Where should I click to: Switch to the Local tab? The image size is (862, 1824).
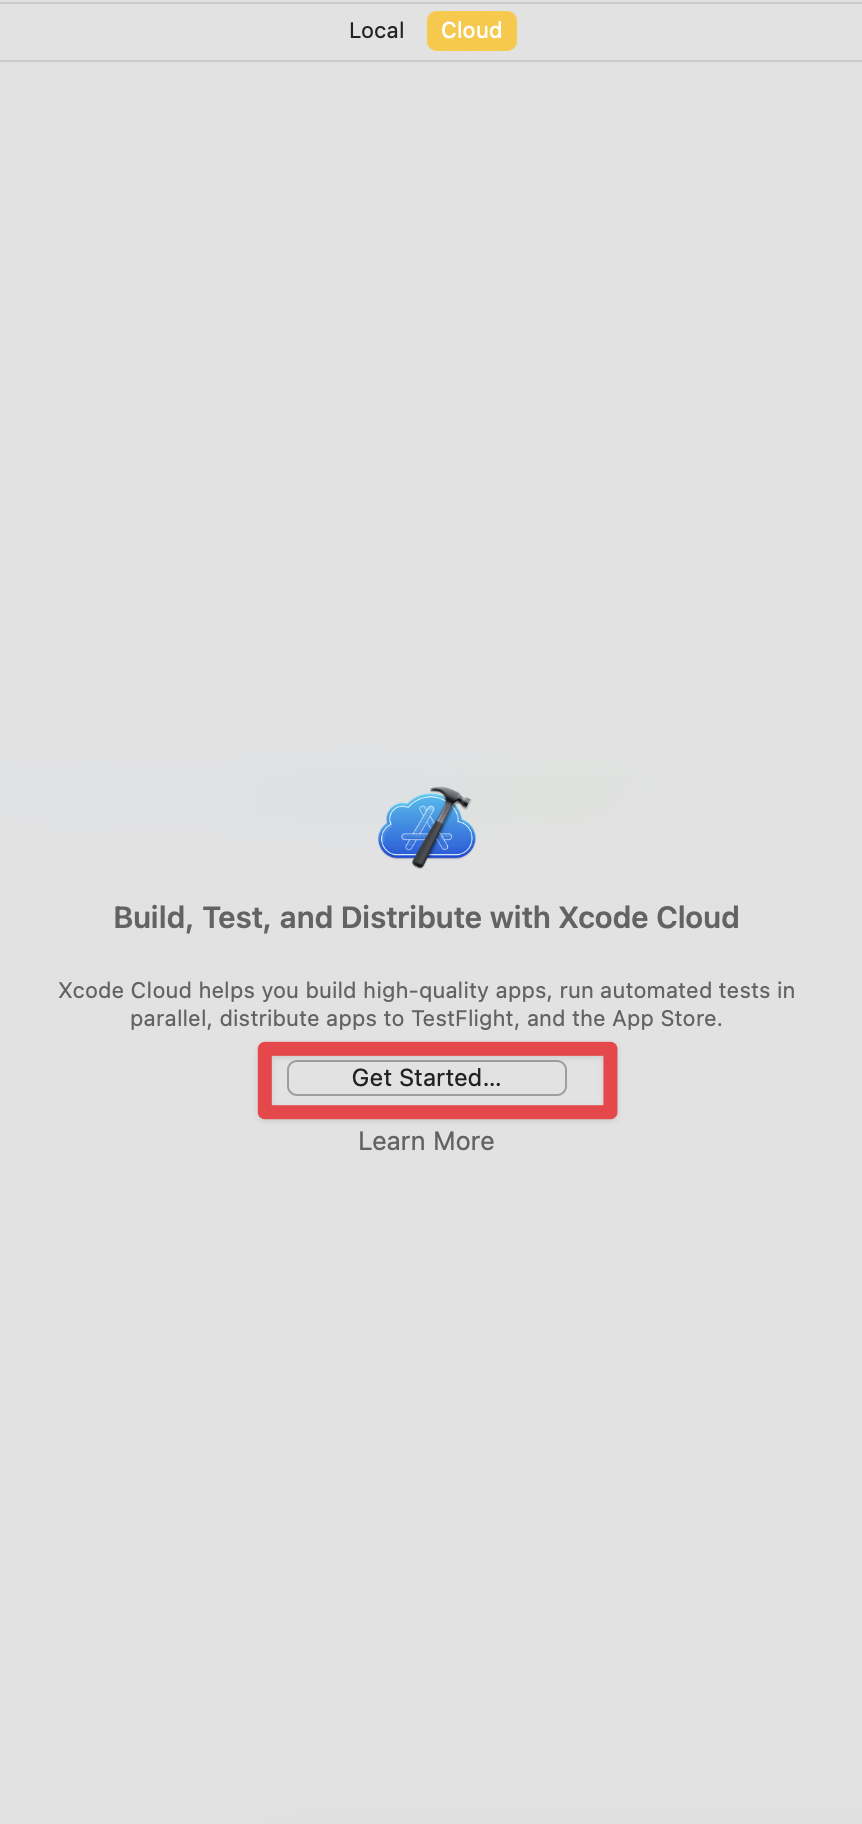pos(376,31)
